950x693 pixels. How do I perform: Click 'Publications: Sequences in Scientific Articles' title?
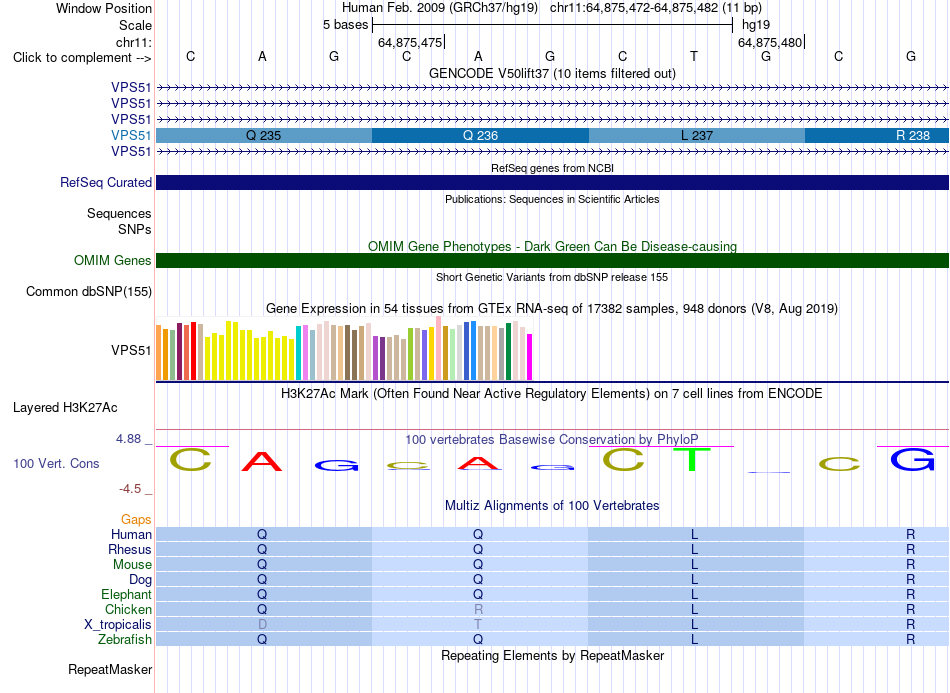pos(552,199)
